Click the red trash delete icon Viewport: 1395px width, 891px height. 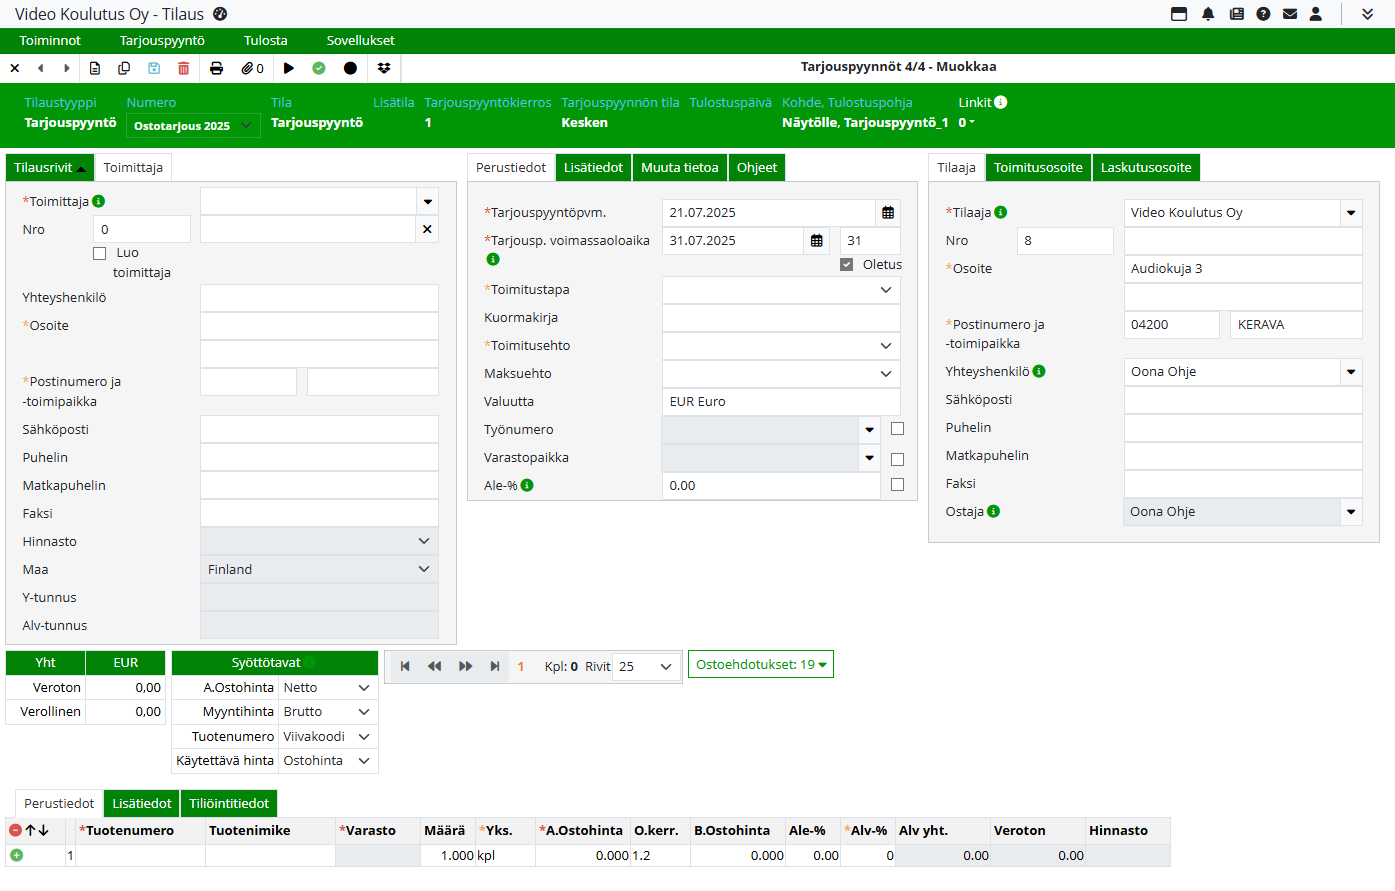(x=183, y=68)
